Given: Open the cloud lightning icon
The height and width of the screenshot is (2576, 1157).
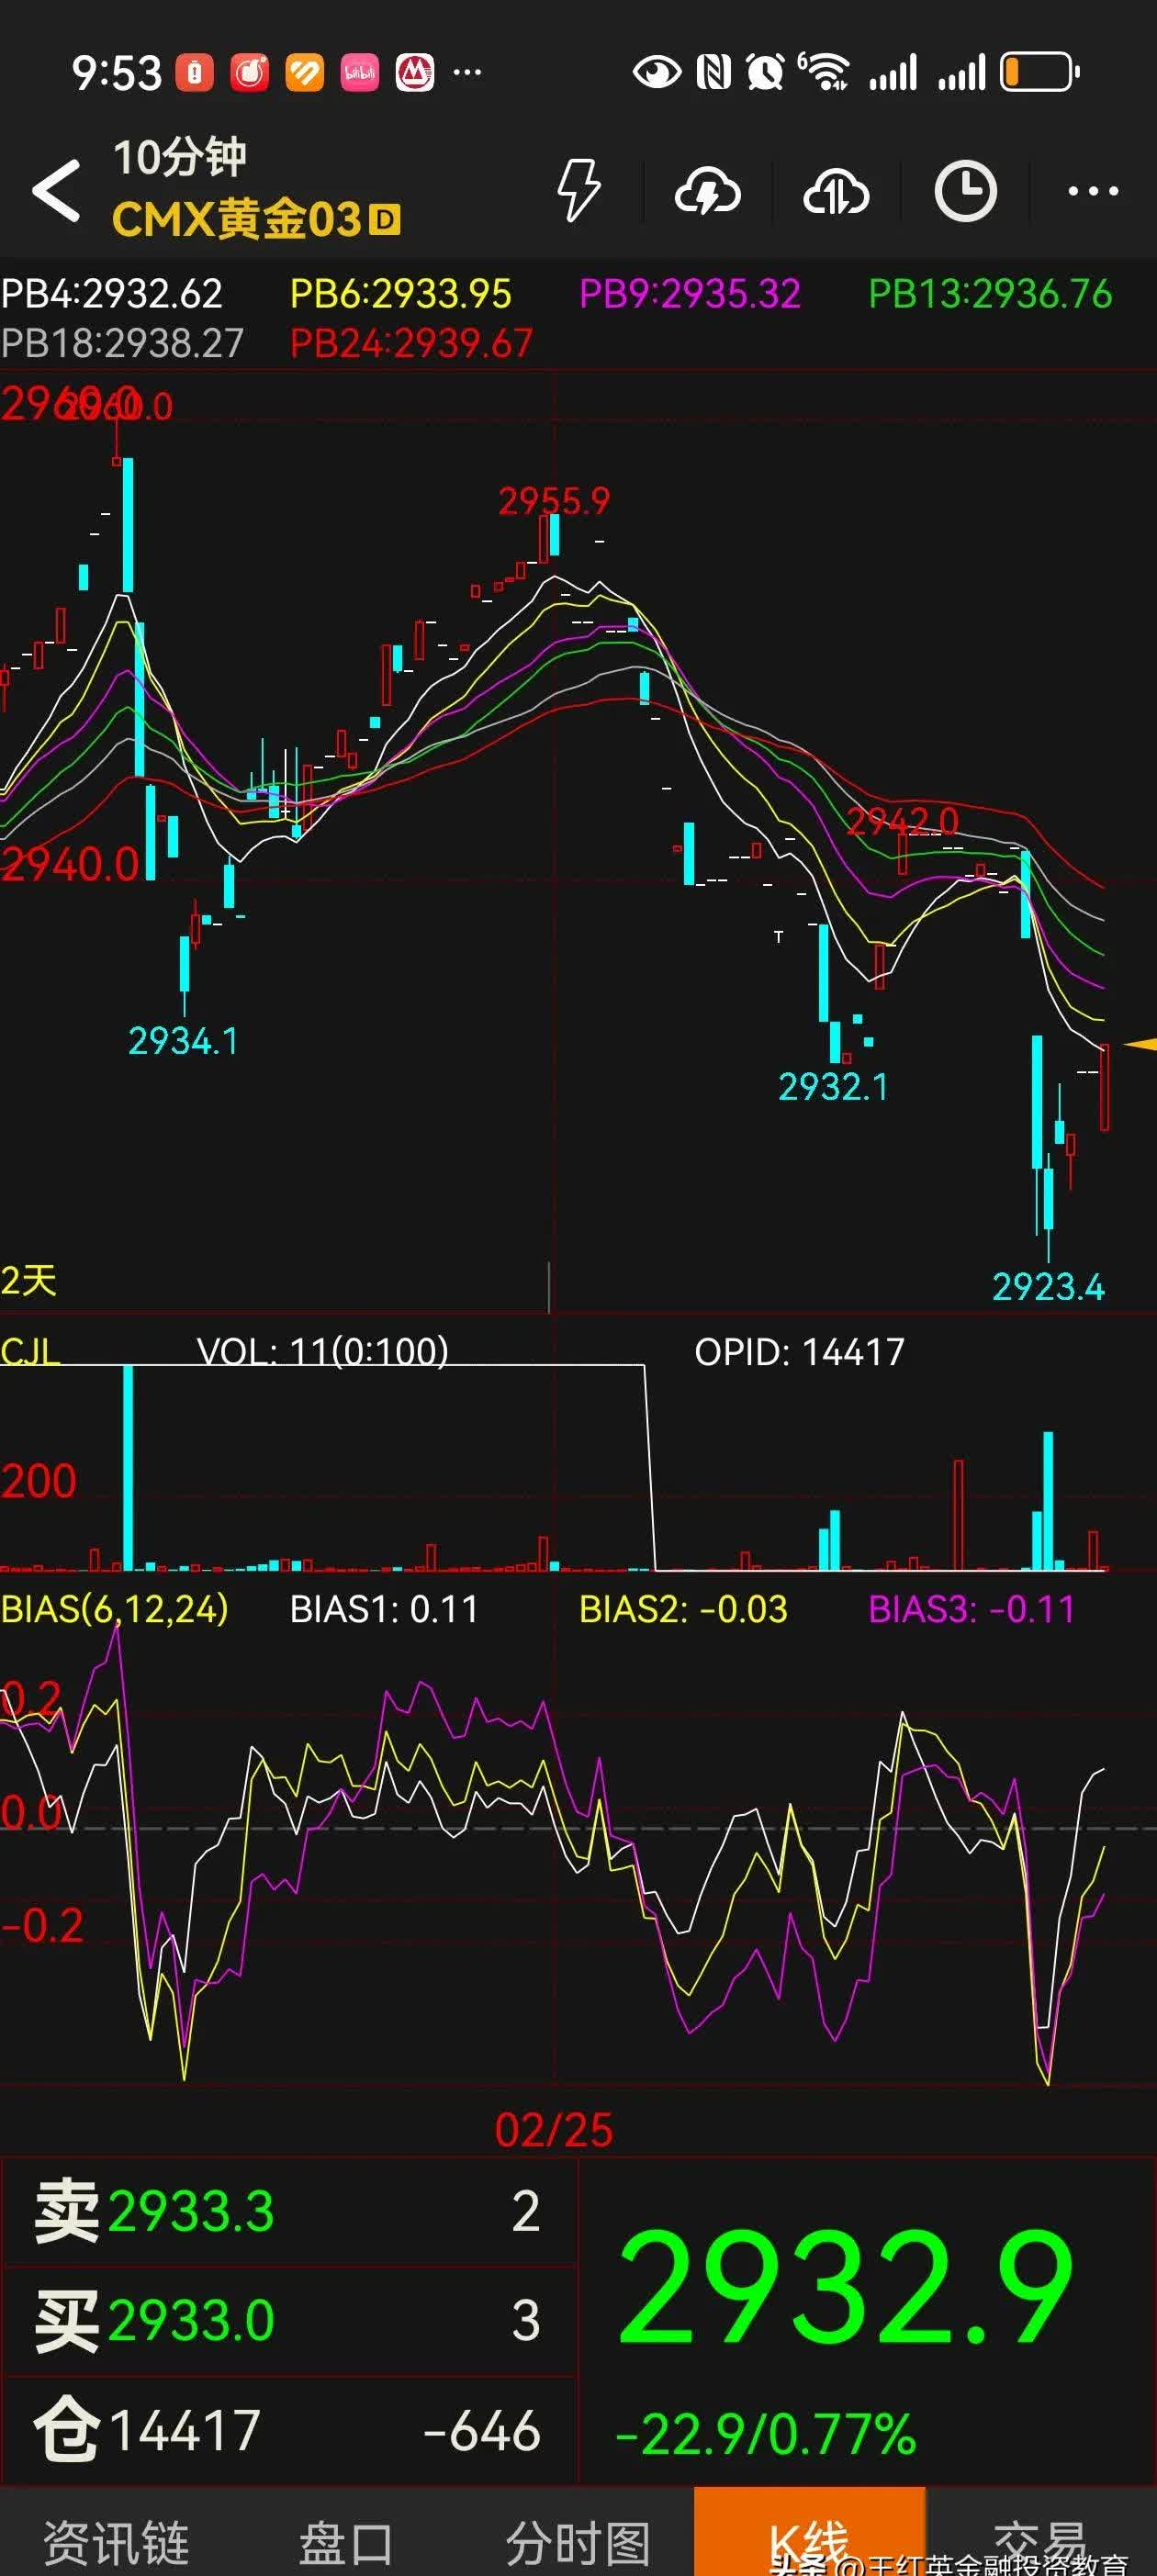Looking at the screenshot, I should [707, 191].
